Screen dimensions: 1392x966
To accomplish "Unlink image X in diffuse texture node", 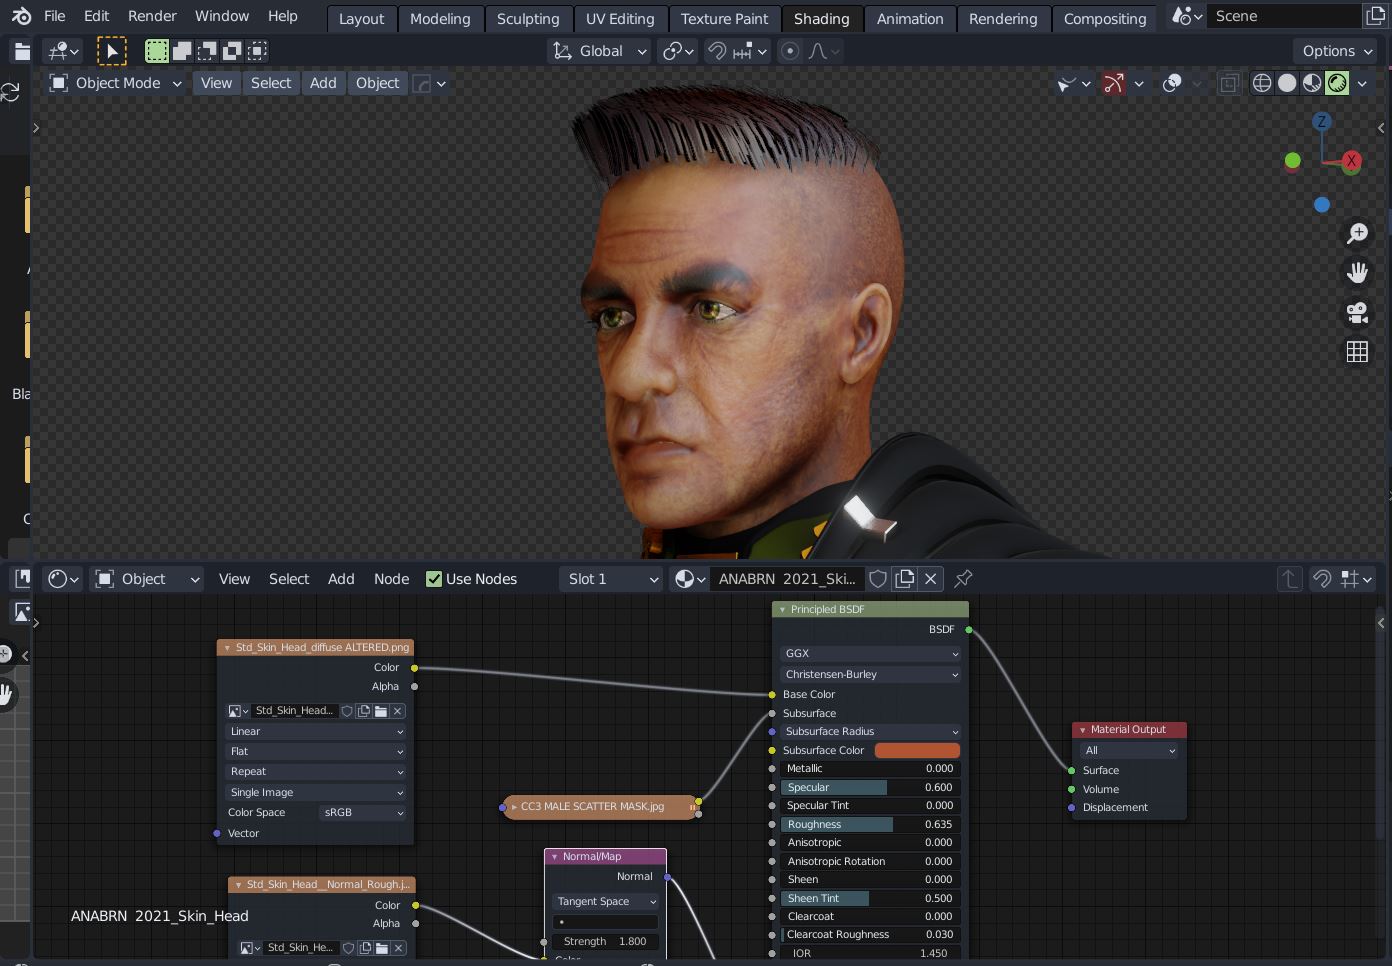I will point(398,711).
